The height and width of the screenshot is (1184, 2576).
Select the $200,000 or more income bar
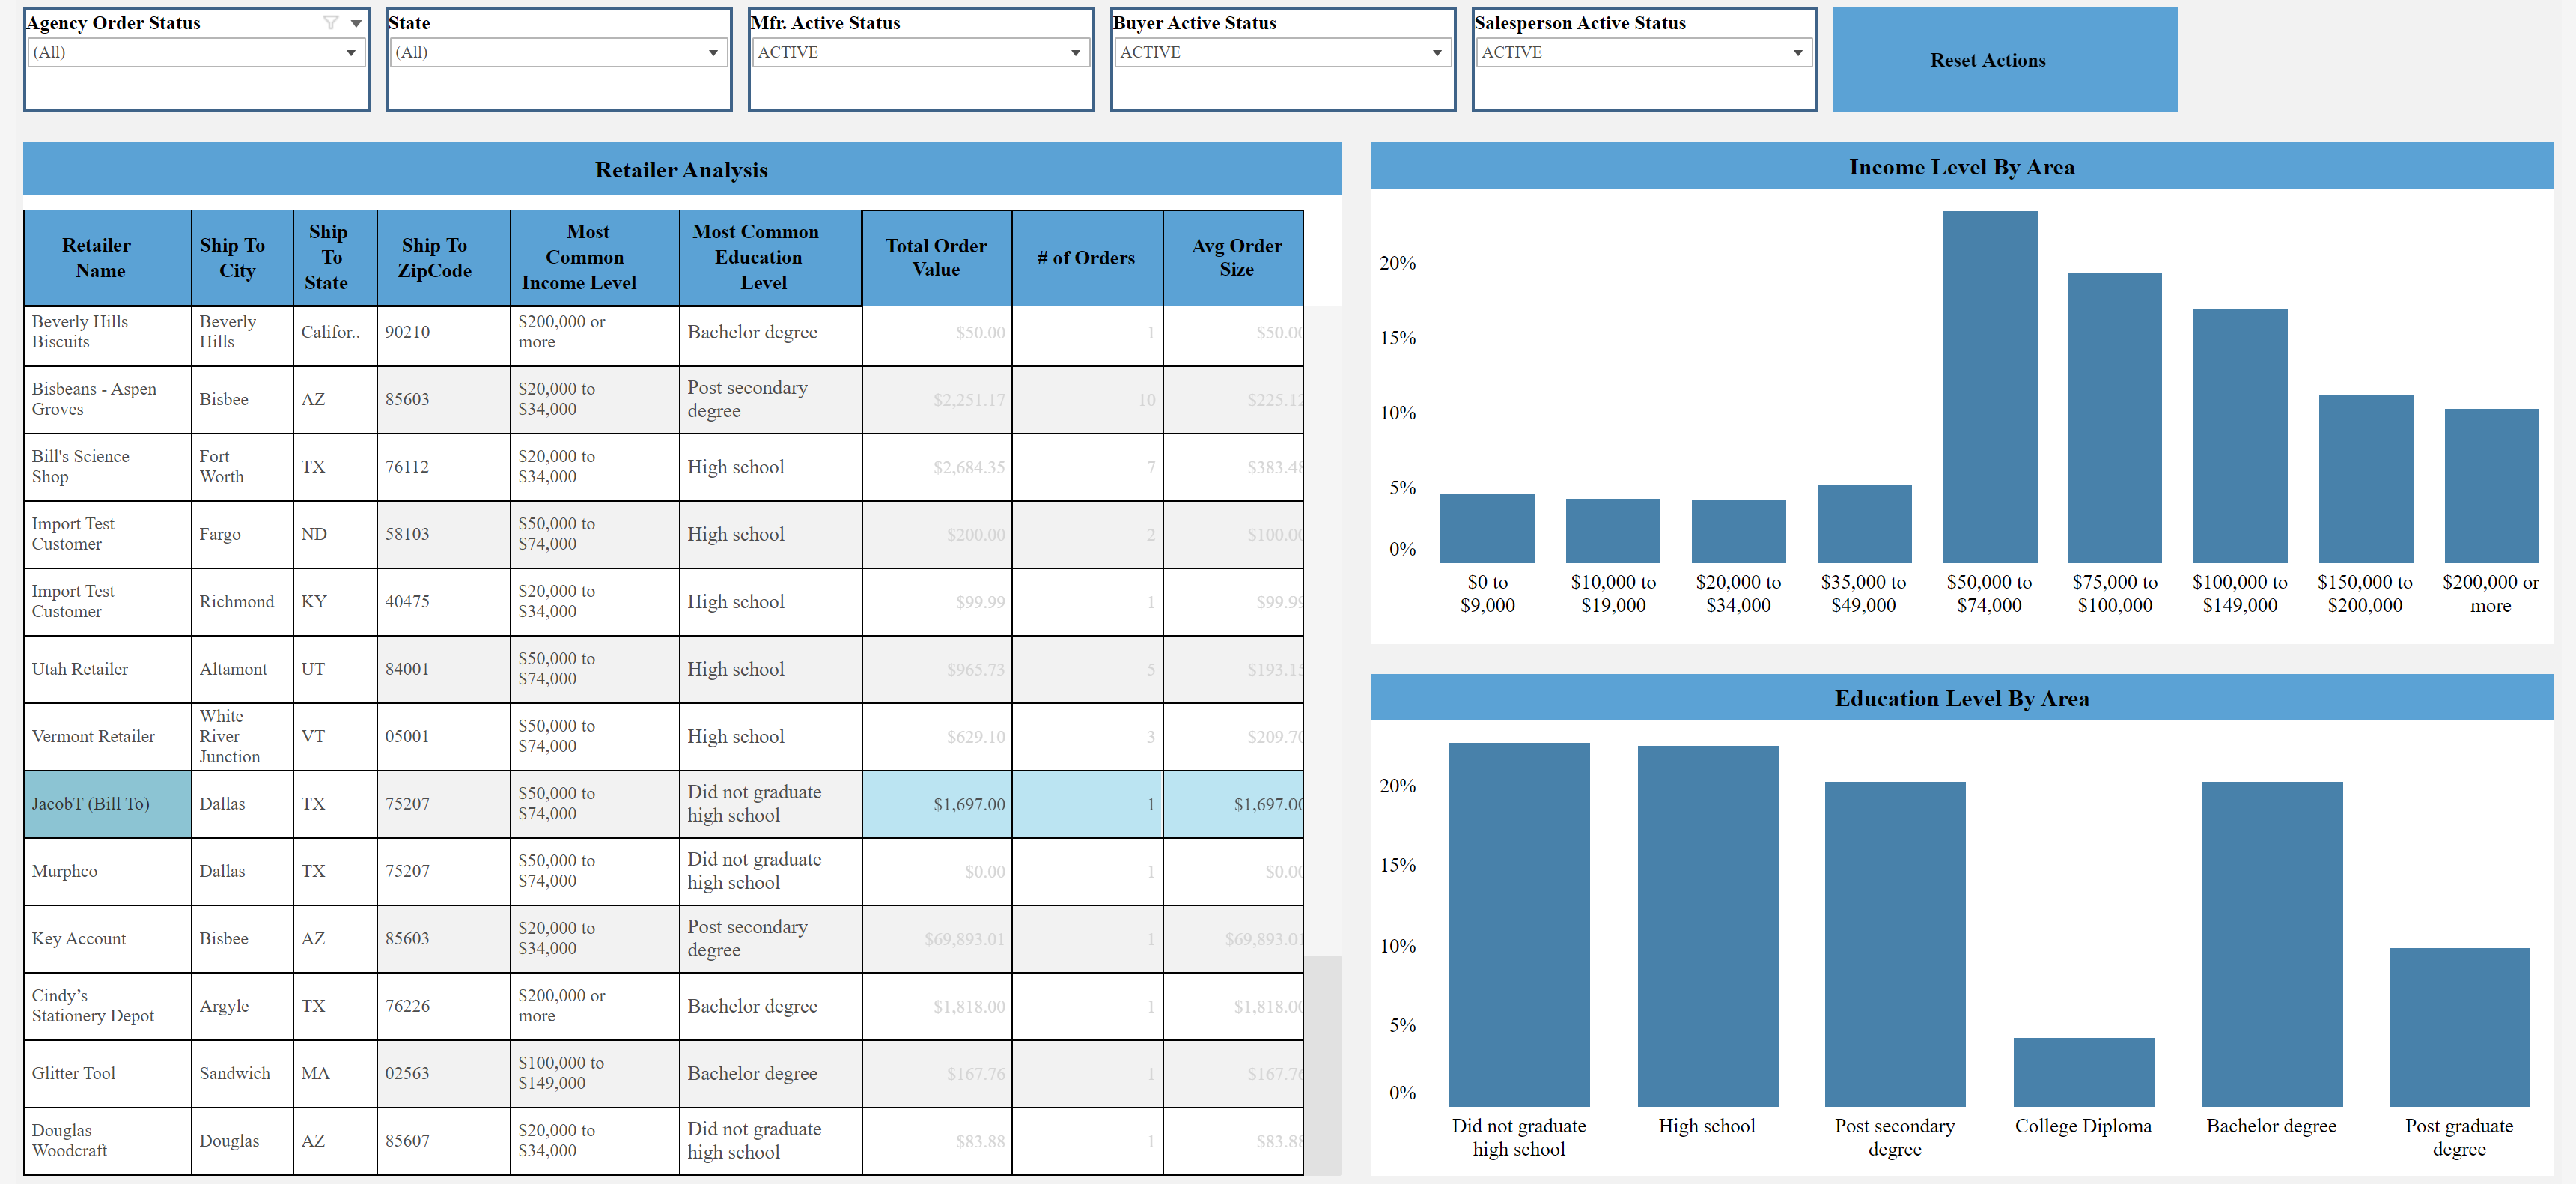pyautogui.click(x=2491, y=486)
